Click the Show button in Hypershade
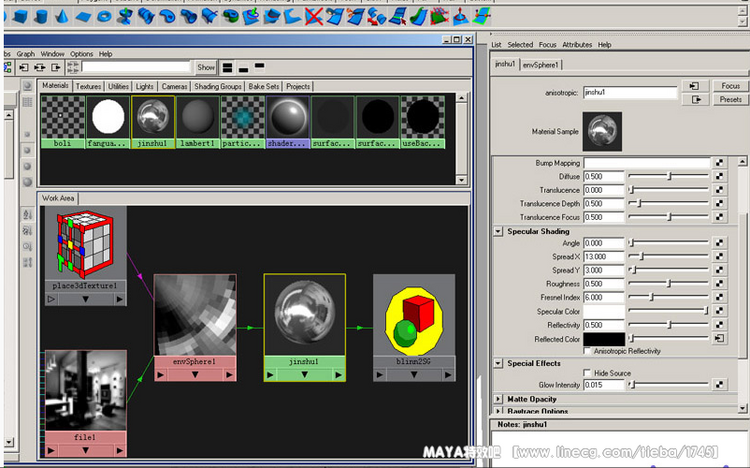The image size is (750, 468). point(205,68)
